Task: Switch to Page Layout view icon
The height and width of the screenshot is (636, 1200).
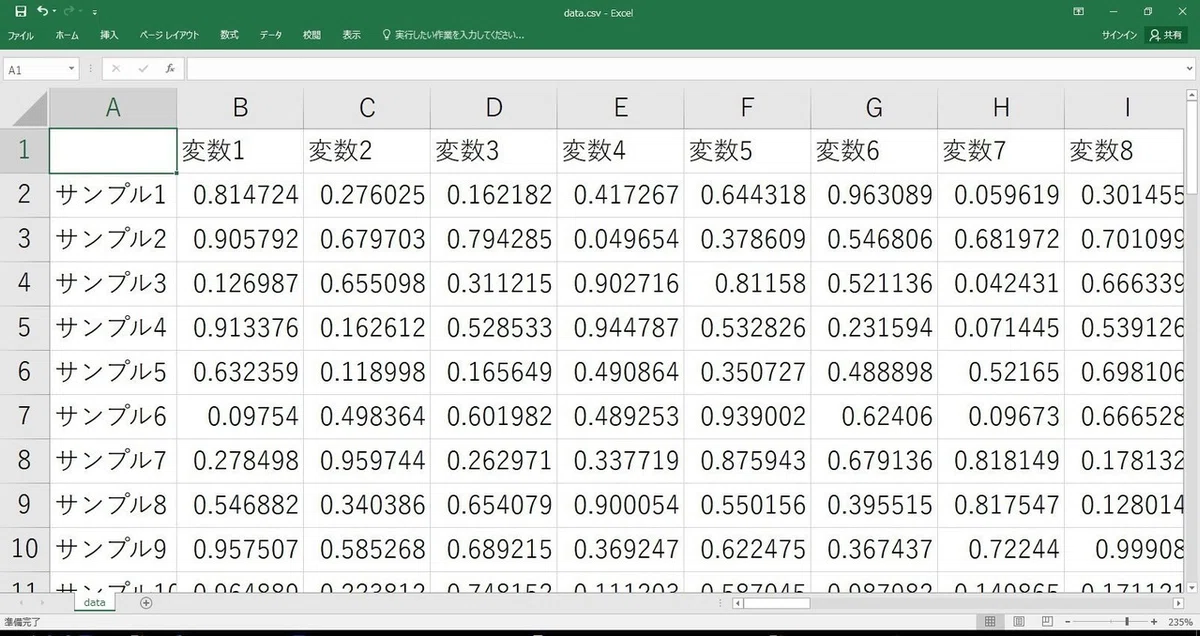Action: (x=1019, y=622)
